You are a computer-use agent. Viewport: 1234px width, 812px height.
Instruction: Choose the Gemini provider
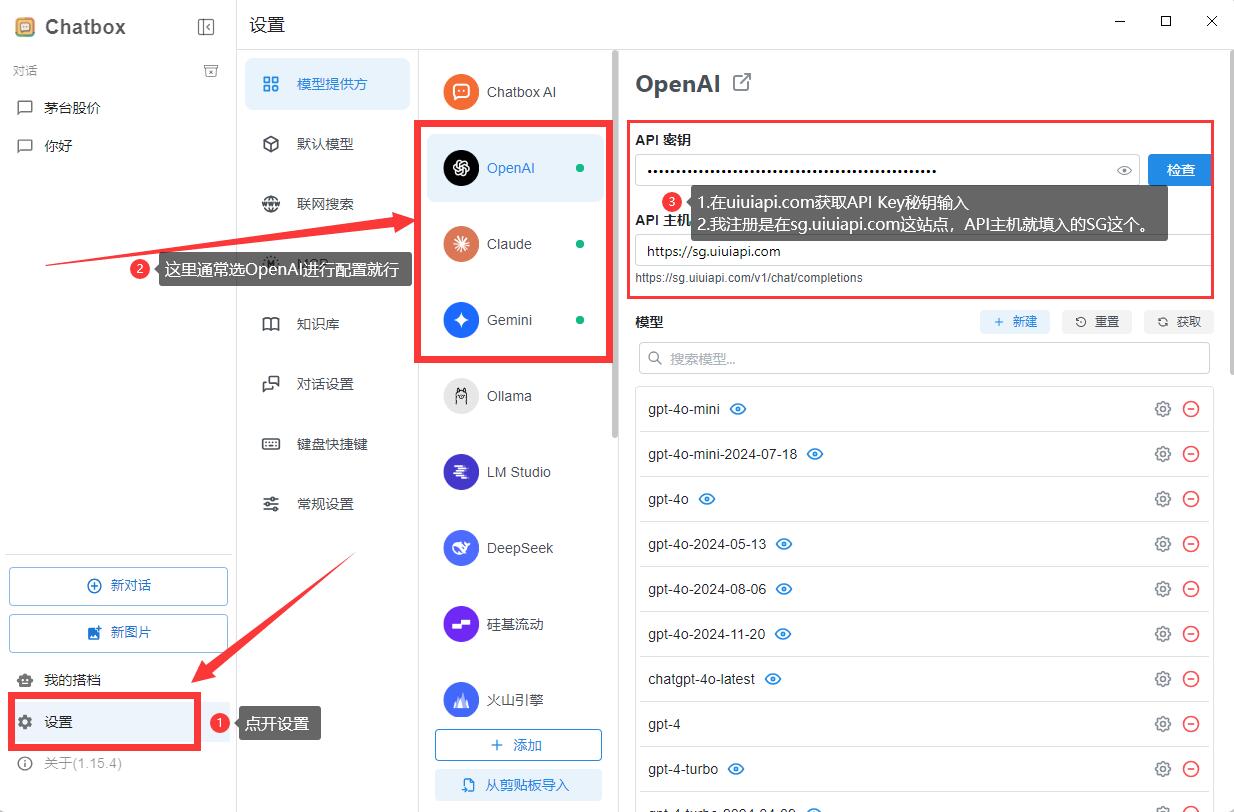pos(515,320)
